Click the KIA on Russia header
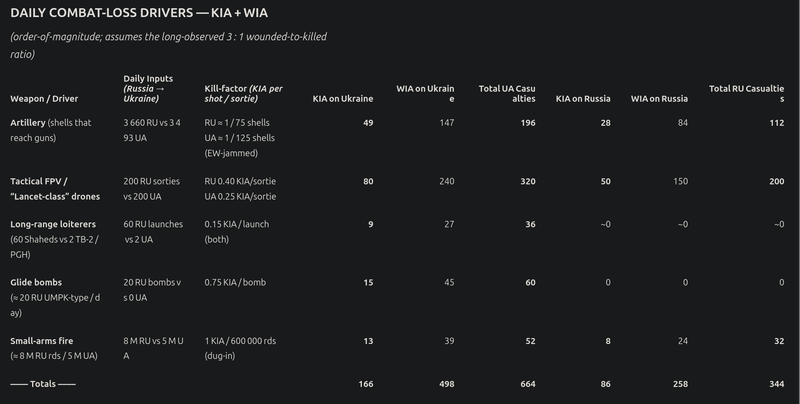 click(x=583, y=99)
